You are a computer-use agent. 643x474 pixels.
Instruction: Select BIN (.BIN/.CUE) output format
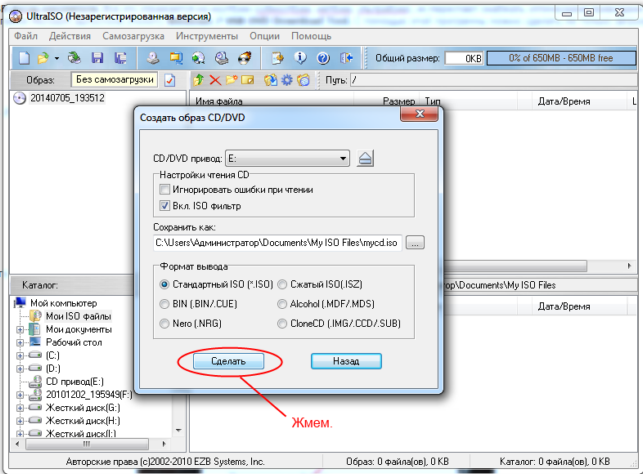tap(164, 304)
